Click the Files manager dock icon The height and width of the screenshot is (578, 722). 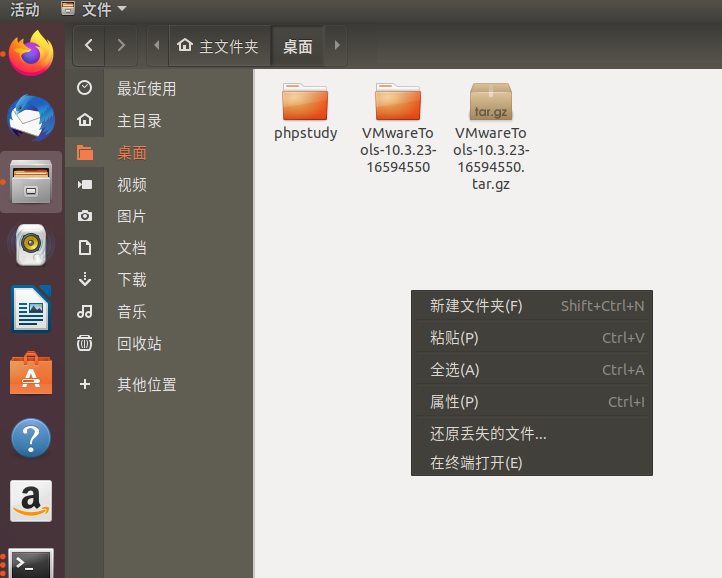[x=31, y=182]
